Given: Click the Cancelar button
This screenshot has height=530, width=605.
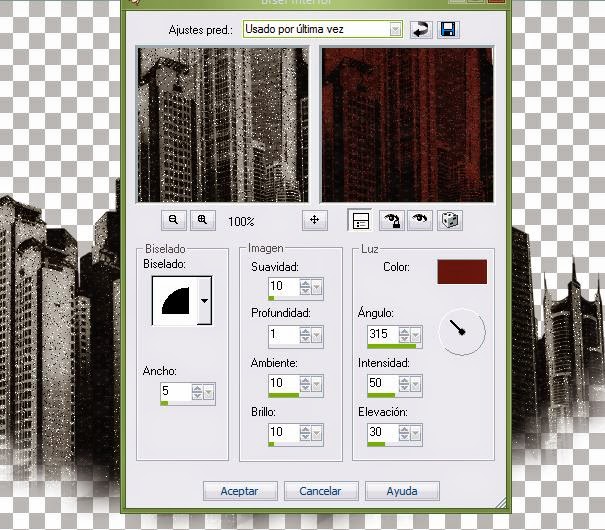Looking at the screenshot, I should pyautogui.click(x=321, y=491).
